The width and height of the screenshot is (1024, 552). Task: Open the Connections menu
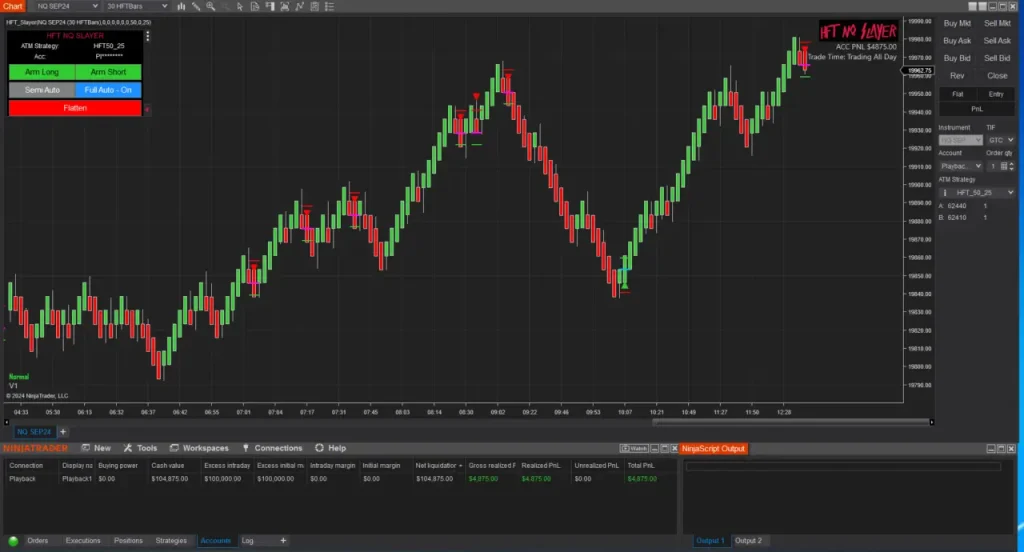point(272,448)
